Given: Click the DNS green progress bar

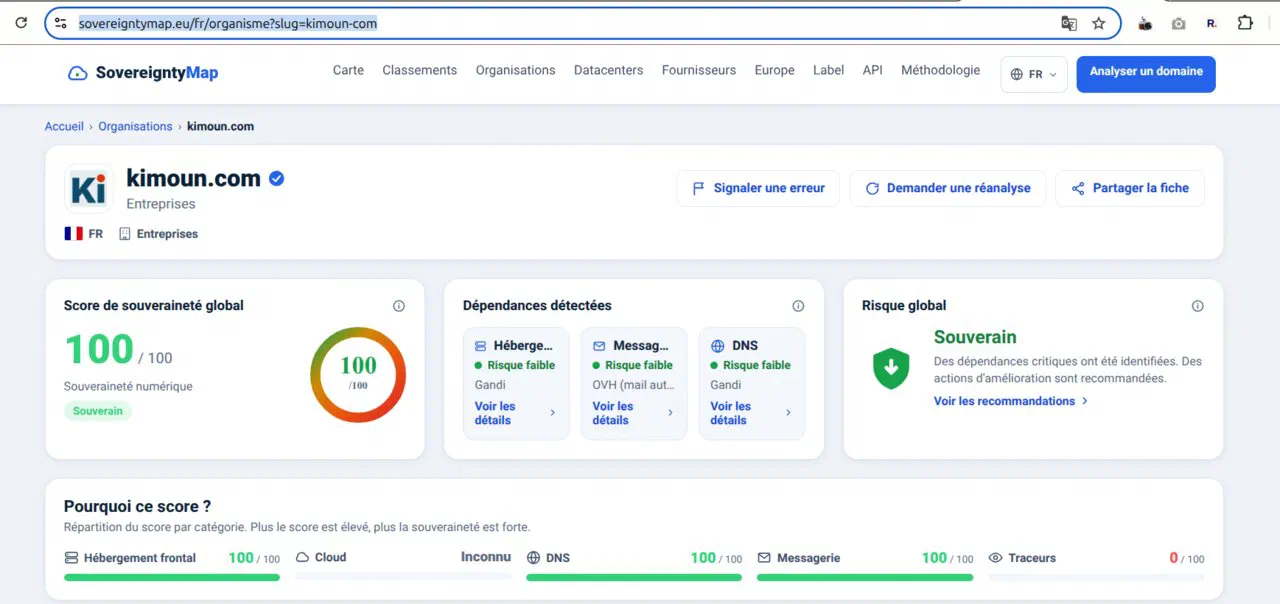Looking at the screenshot, I should [634, 577].
